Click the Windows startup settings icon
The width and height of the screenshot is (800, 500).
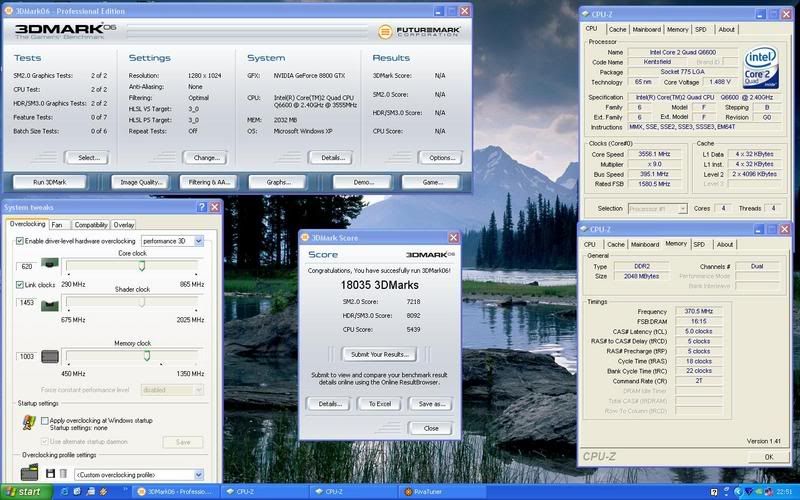pyautogui.click(x=29, y=424)
